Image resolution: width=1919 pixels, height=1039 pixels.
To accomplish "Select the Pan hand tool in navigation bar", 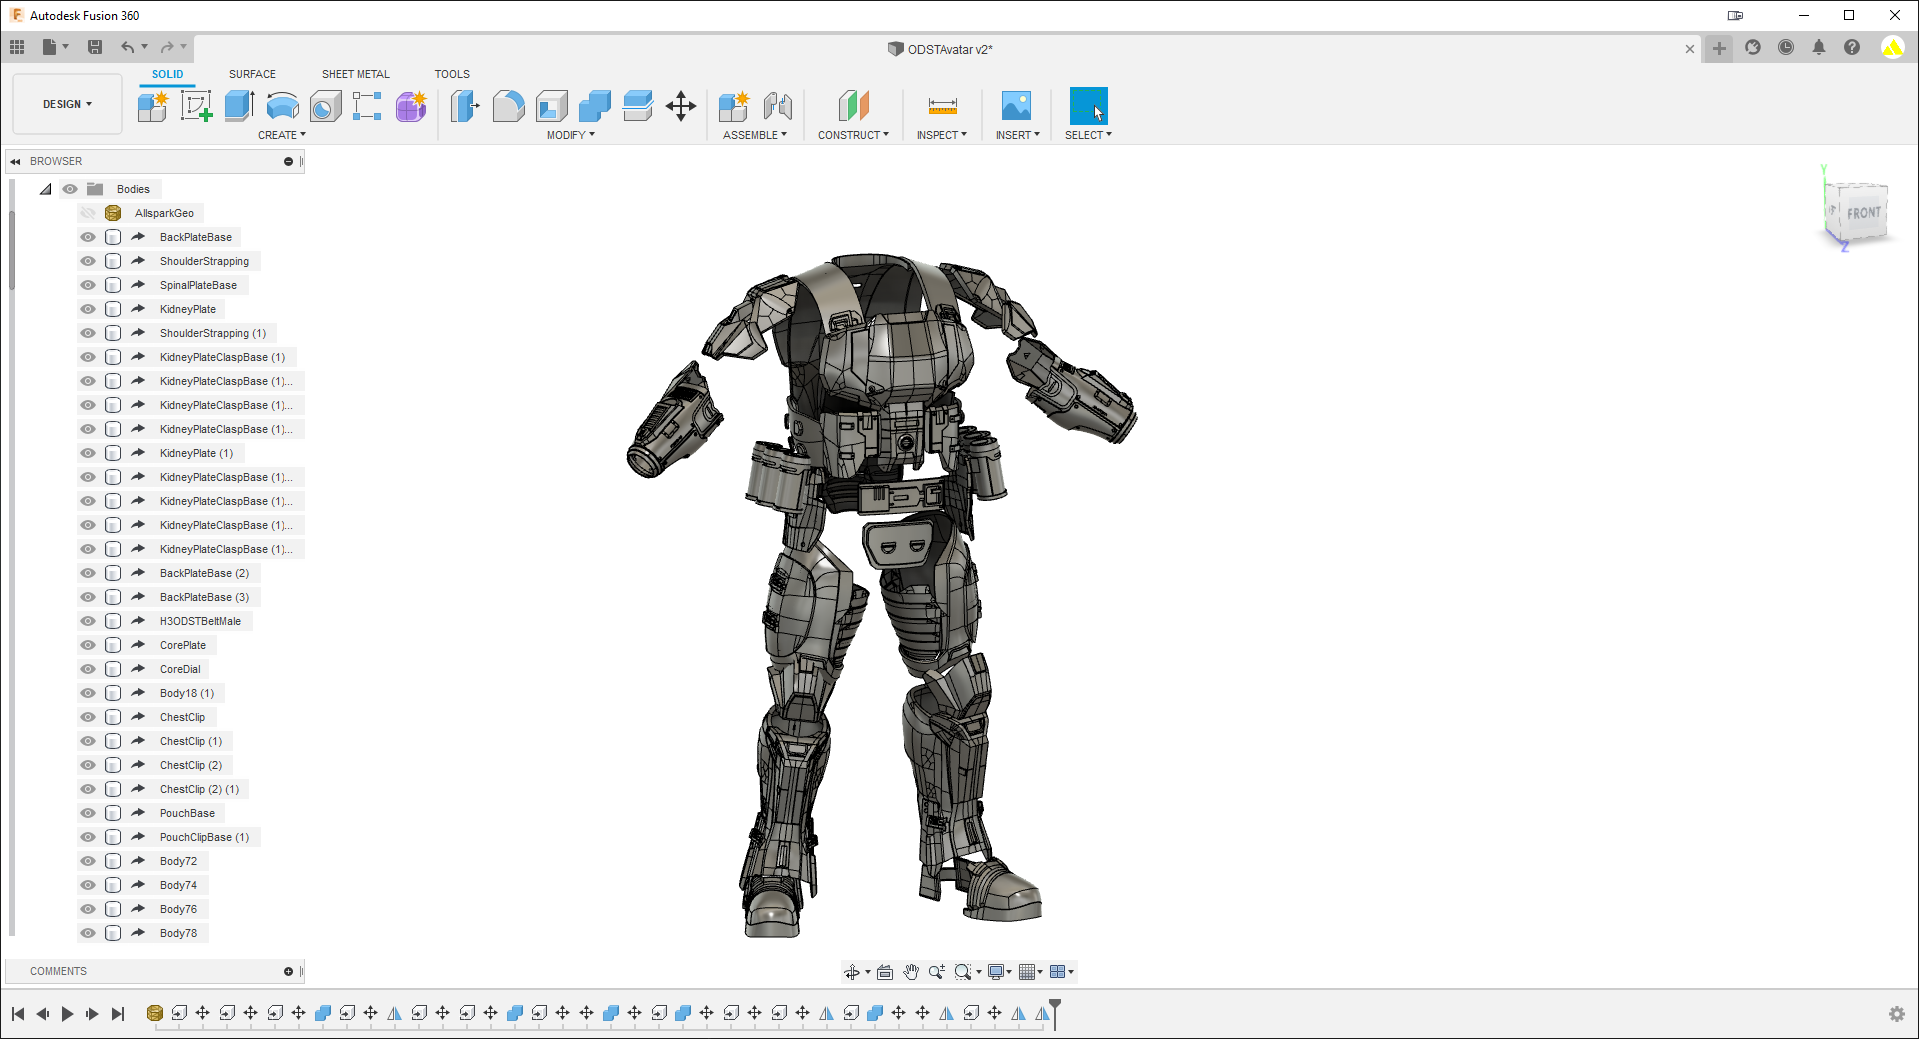I will point(911,972).
